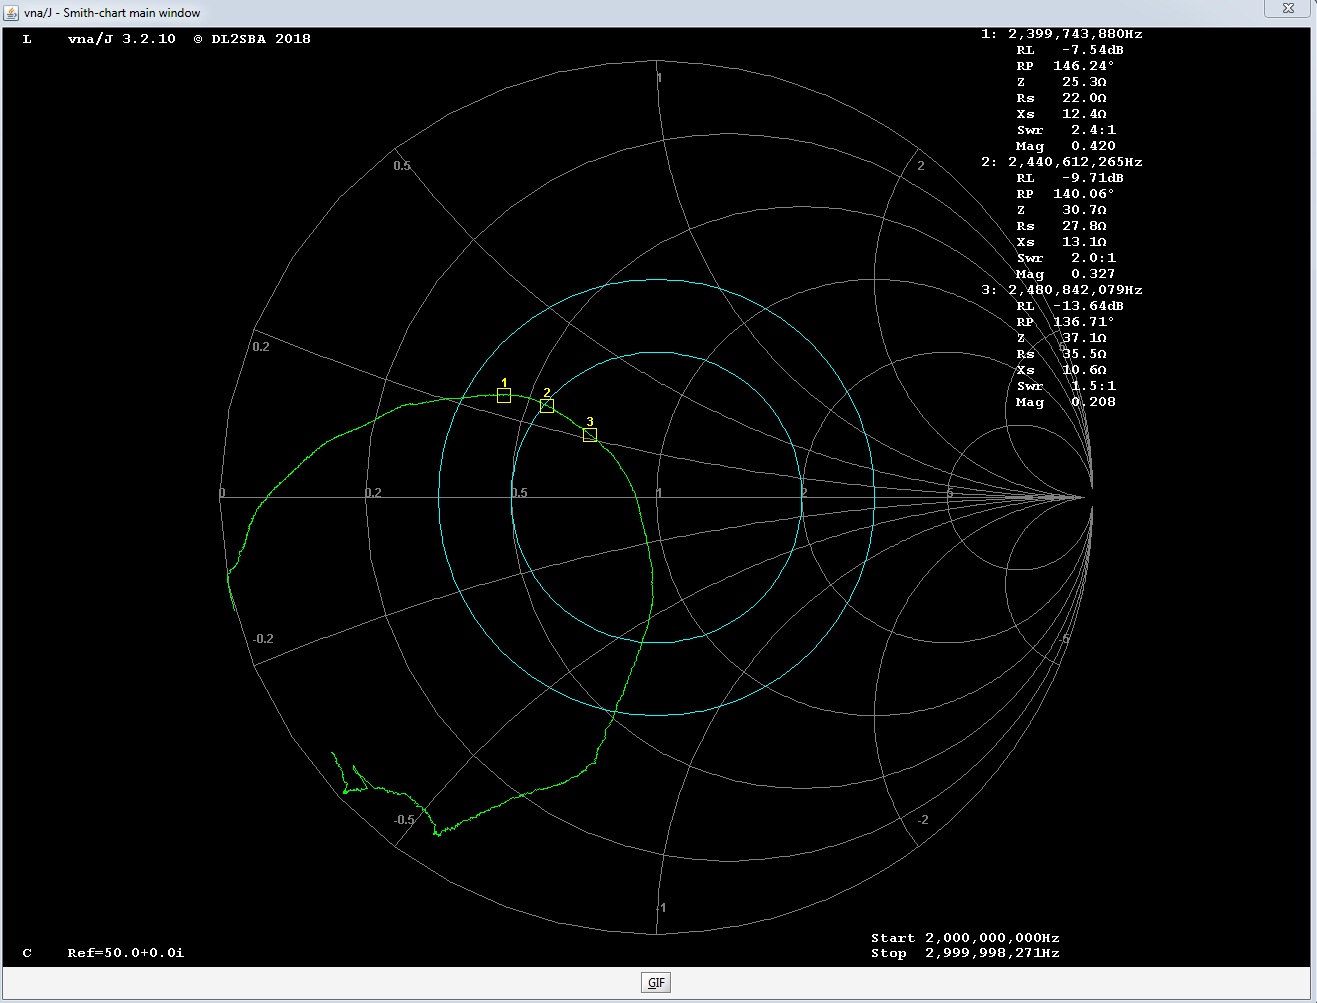Click the vna/J 3.2.10 version text
The height and width of the screenshot is (1003, 1317).
121,39
